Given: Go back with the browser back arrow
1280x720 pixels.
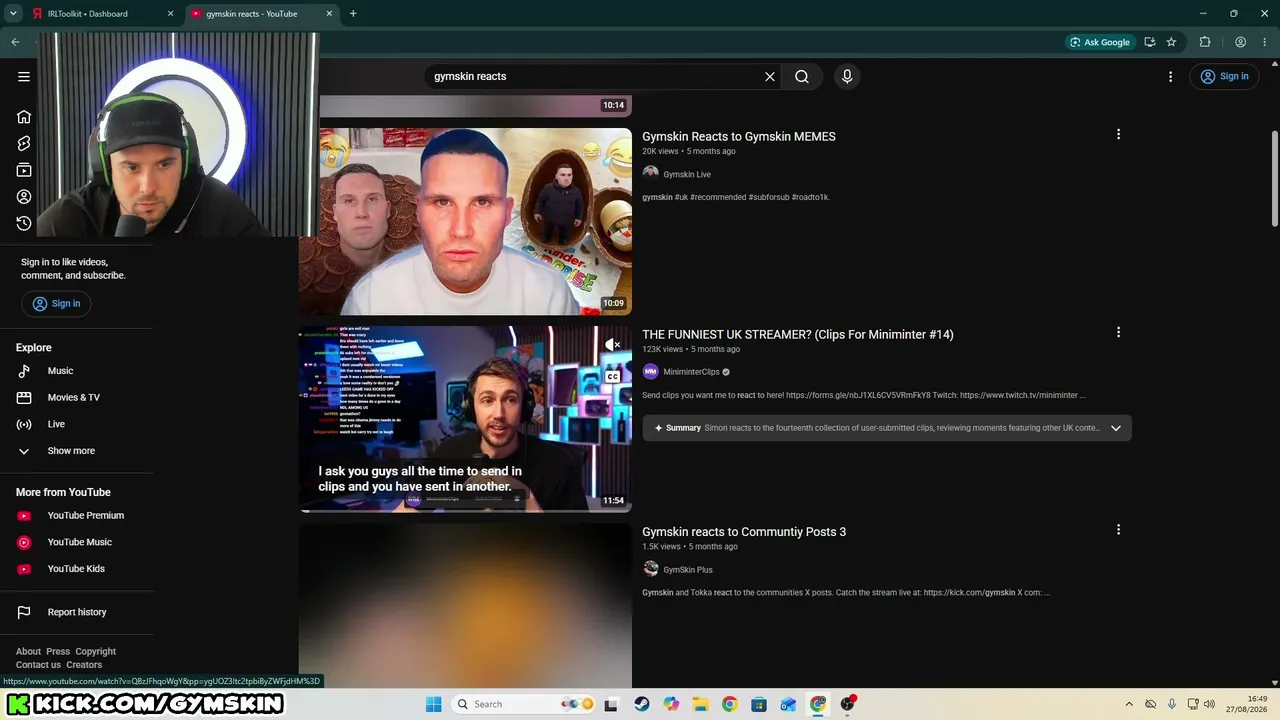Looking at the screenshot, I should pos(15,42).
